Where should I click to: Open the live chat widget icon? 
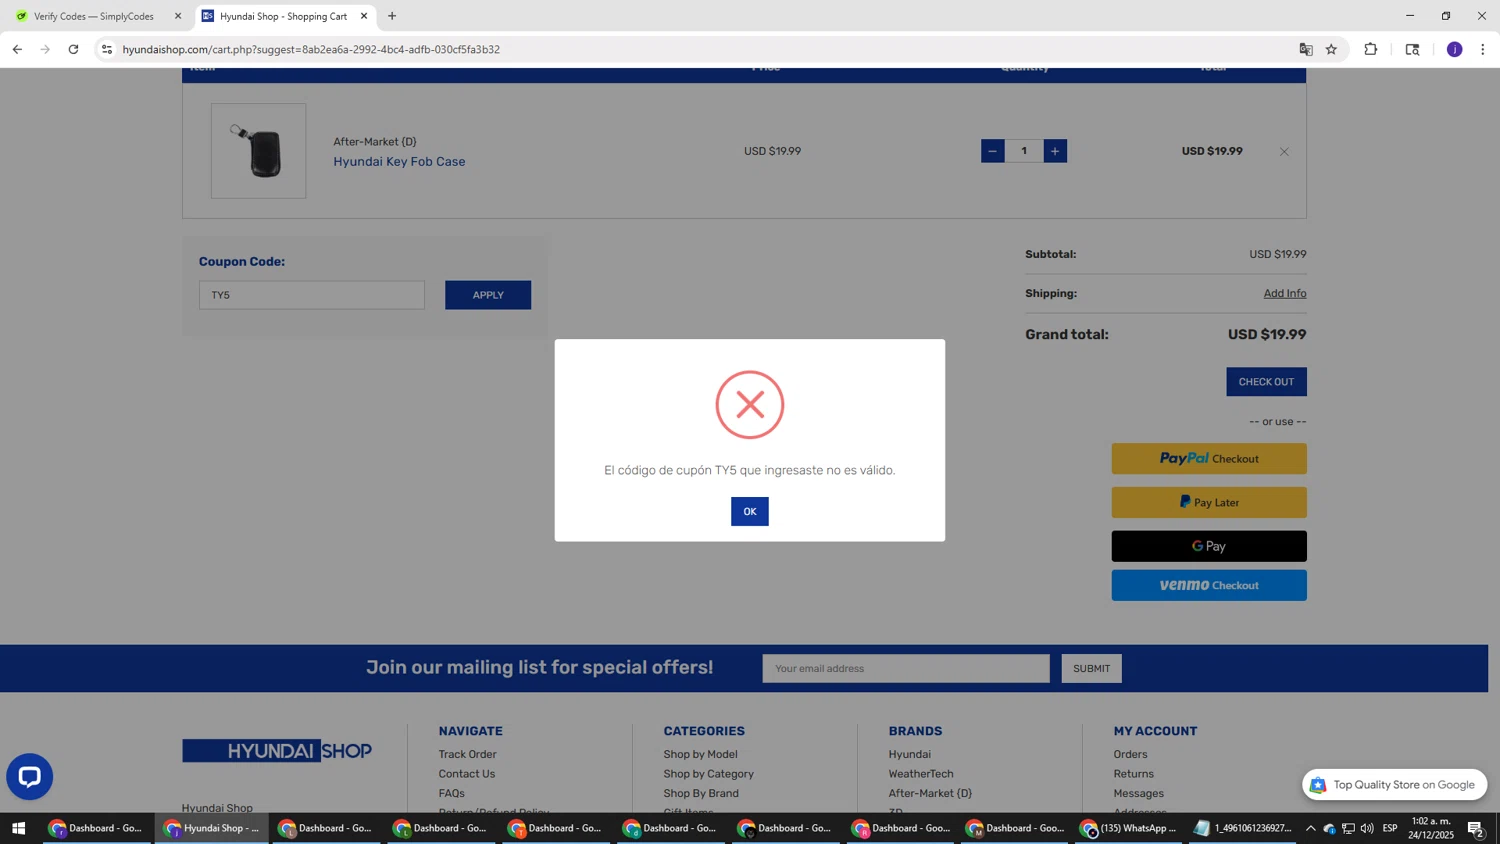[29, 776]
